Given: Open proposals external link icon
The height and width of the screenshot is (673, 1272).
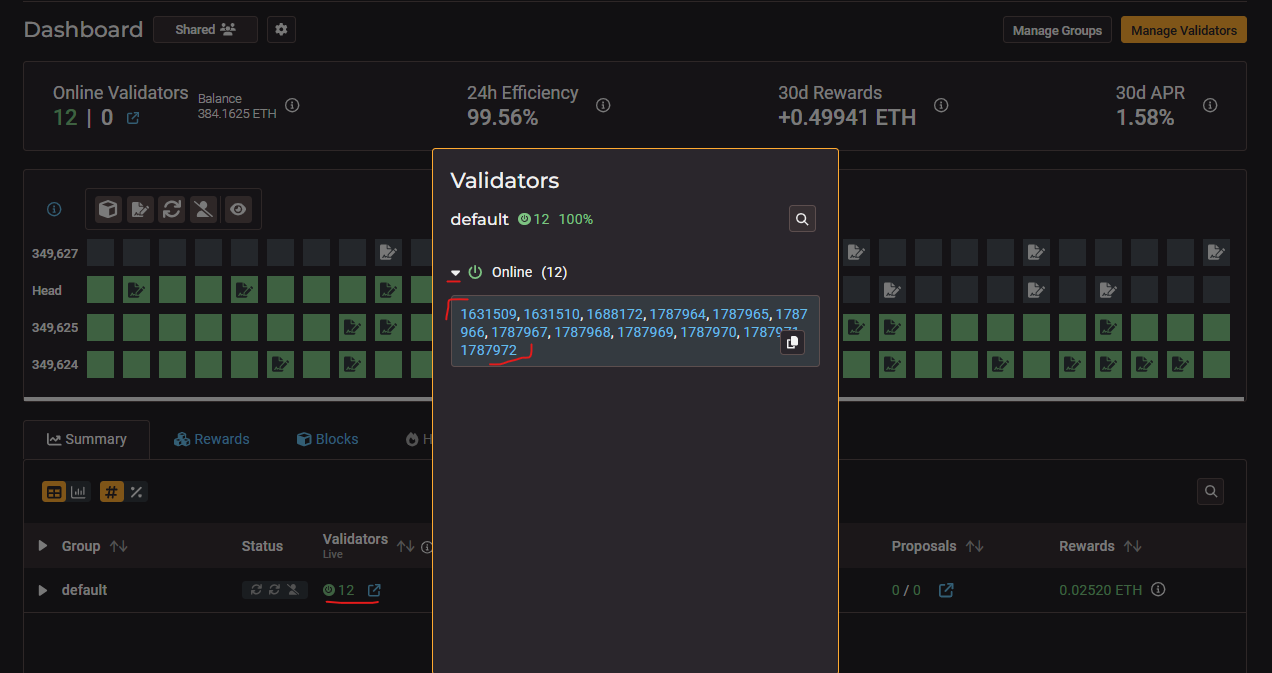Looking at the screenshot, I should point(945,590).
